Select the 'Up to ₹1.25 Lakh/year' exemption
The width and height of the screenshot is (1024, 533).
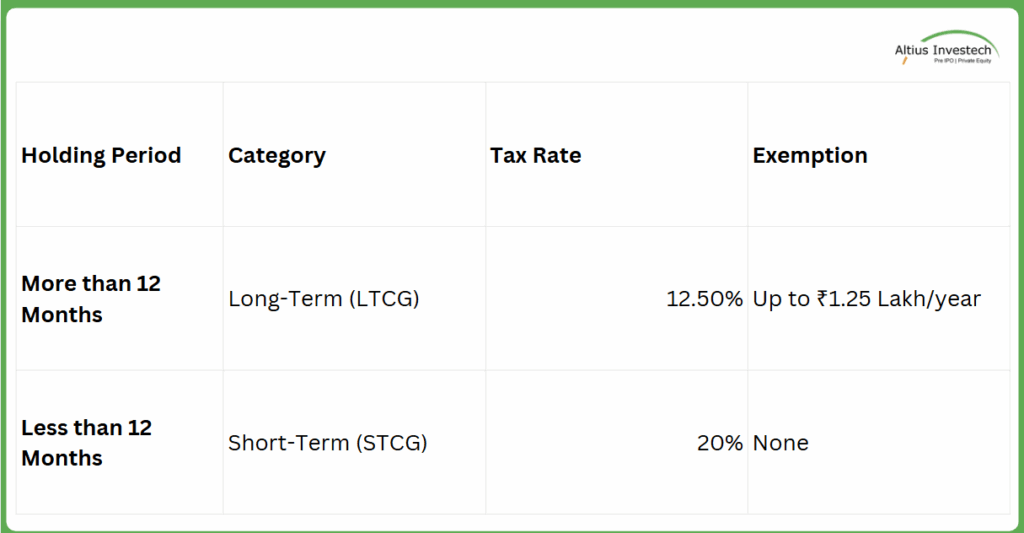[x=867, y=299]
